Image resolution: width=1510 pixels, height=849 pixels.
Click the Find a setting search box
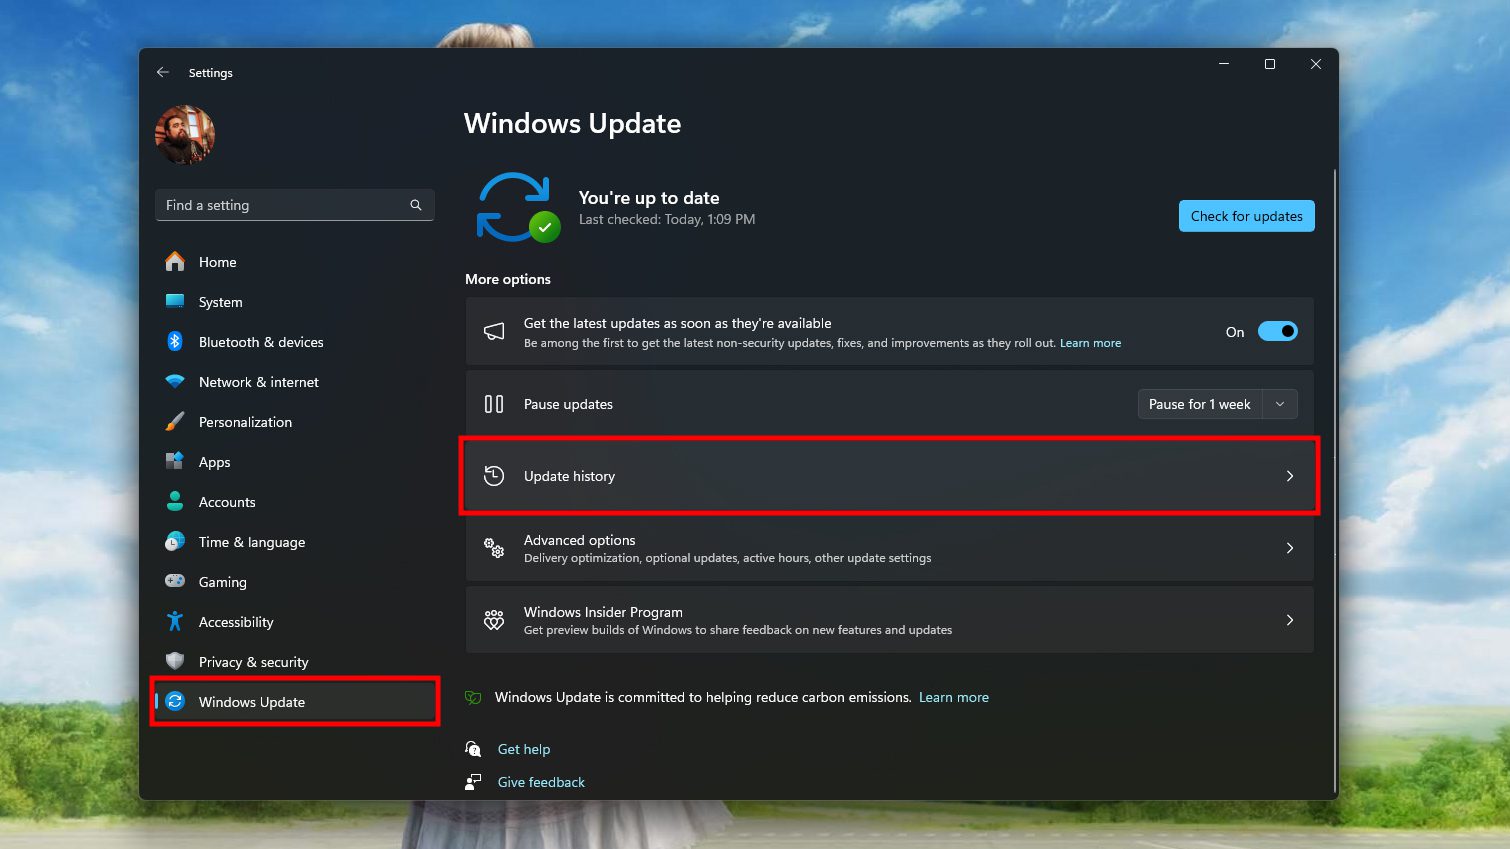(295, 205)
